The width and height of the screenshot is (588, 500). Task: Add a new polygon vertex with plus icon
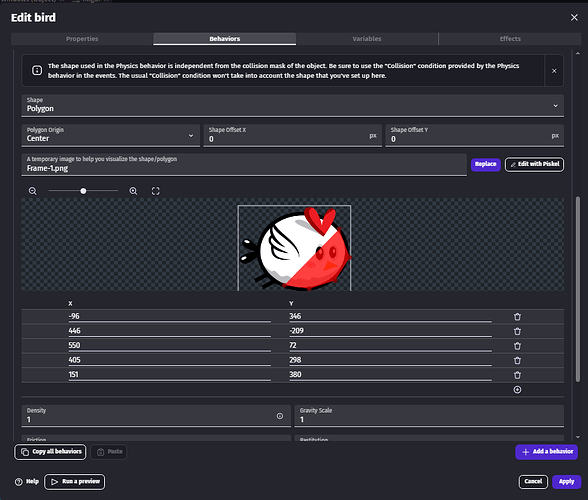pyautogui.click(x=517, y=390)
